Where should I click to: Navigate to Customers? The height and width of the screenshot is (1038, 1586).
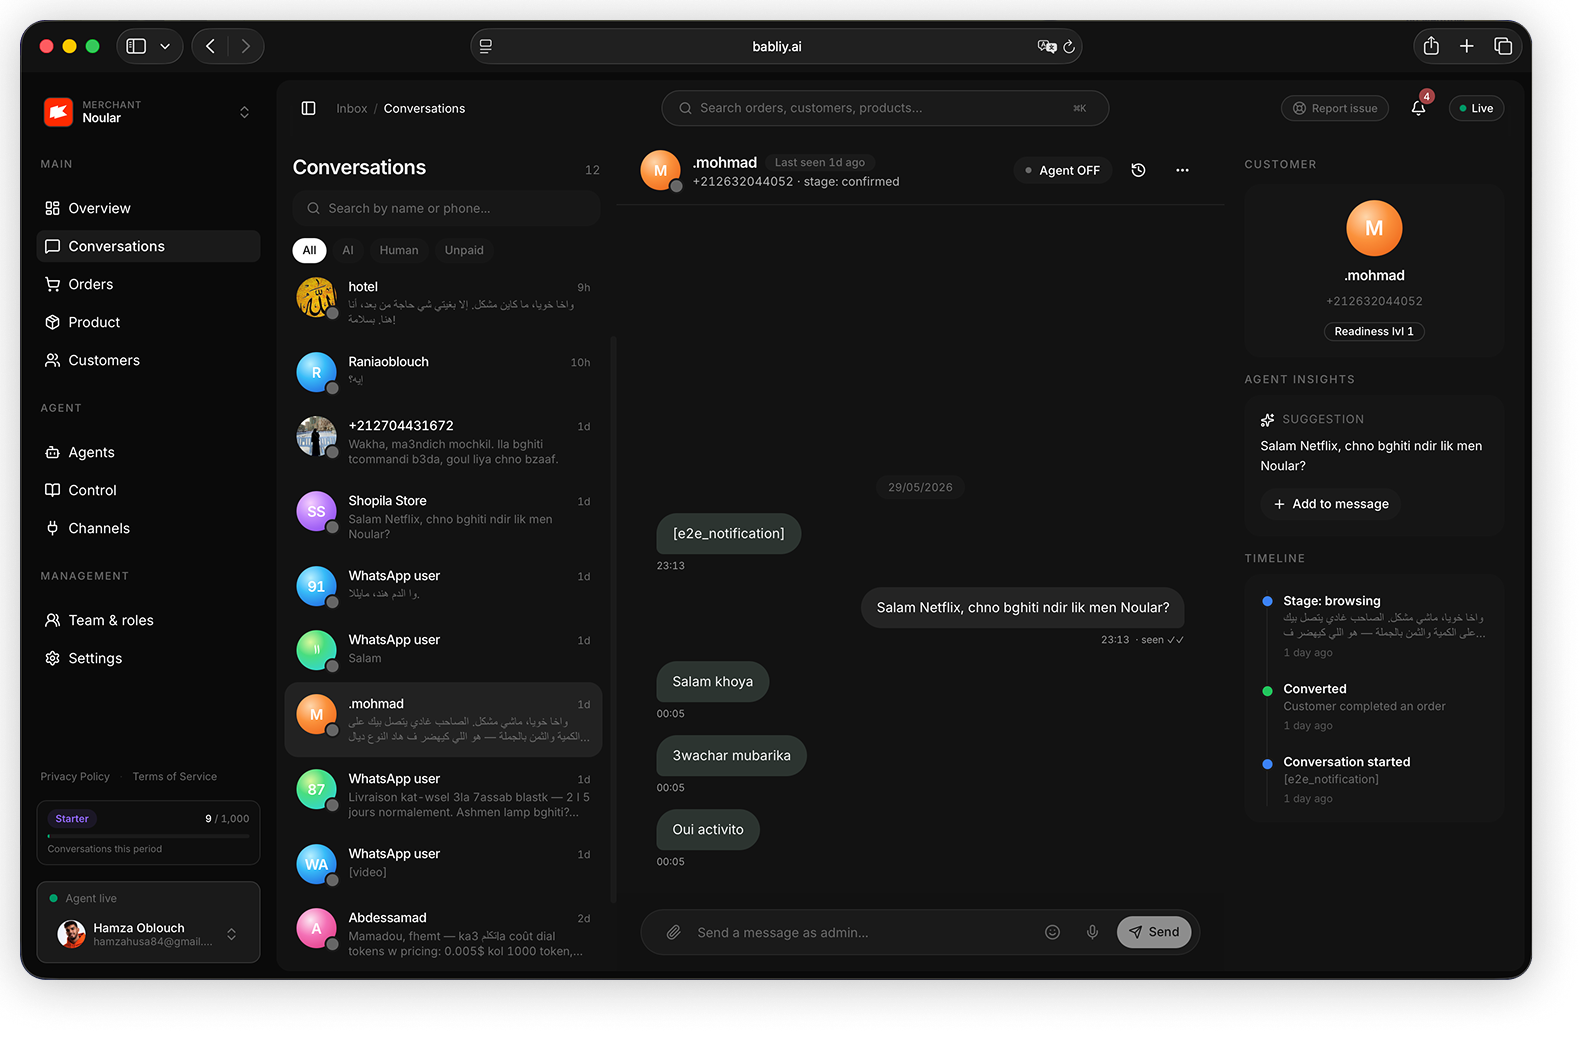tap(148, 360)
